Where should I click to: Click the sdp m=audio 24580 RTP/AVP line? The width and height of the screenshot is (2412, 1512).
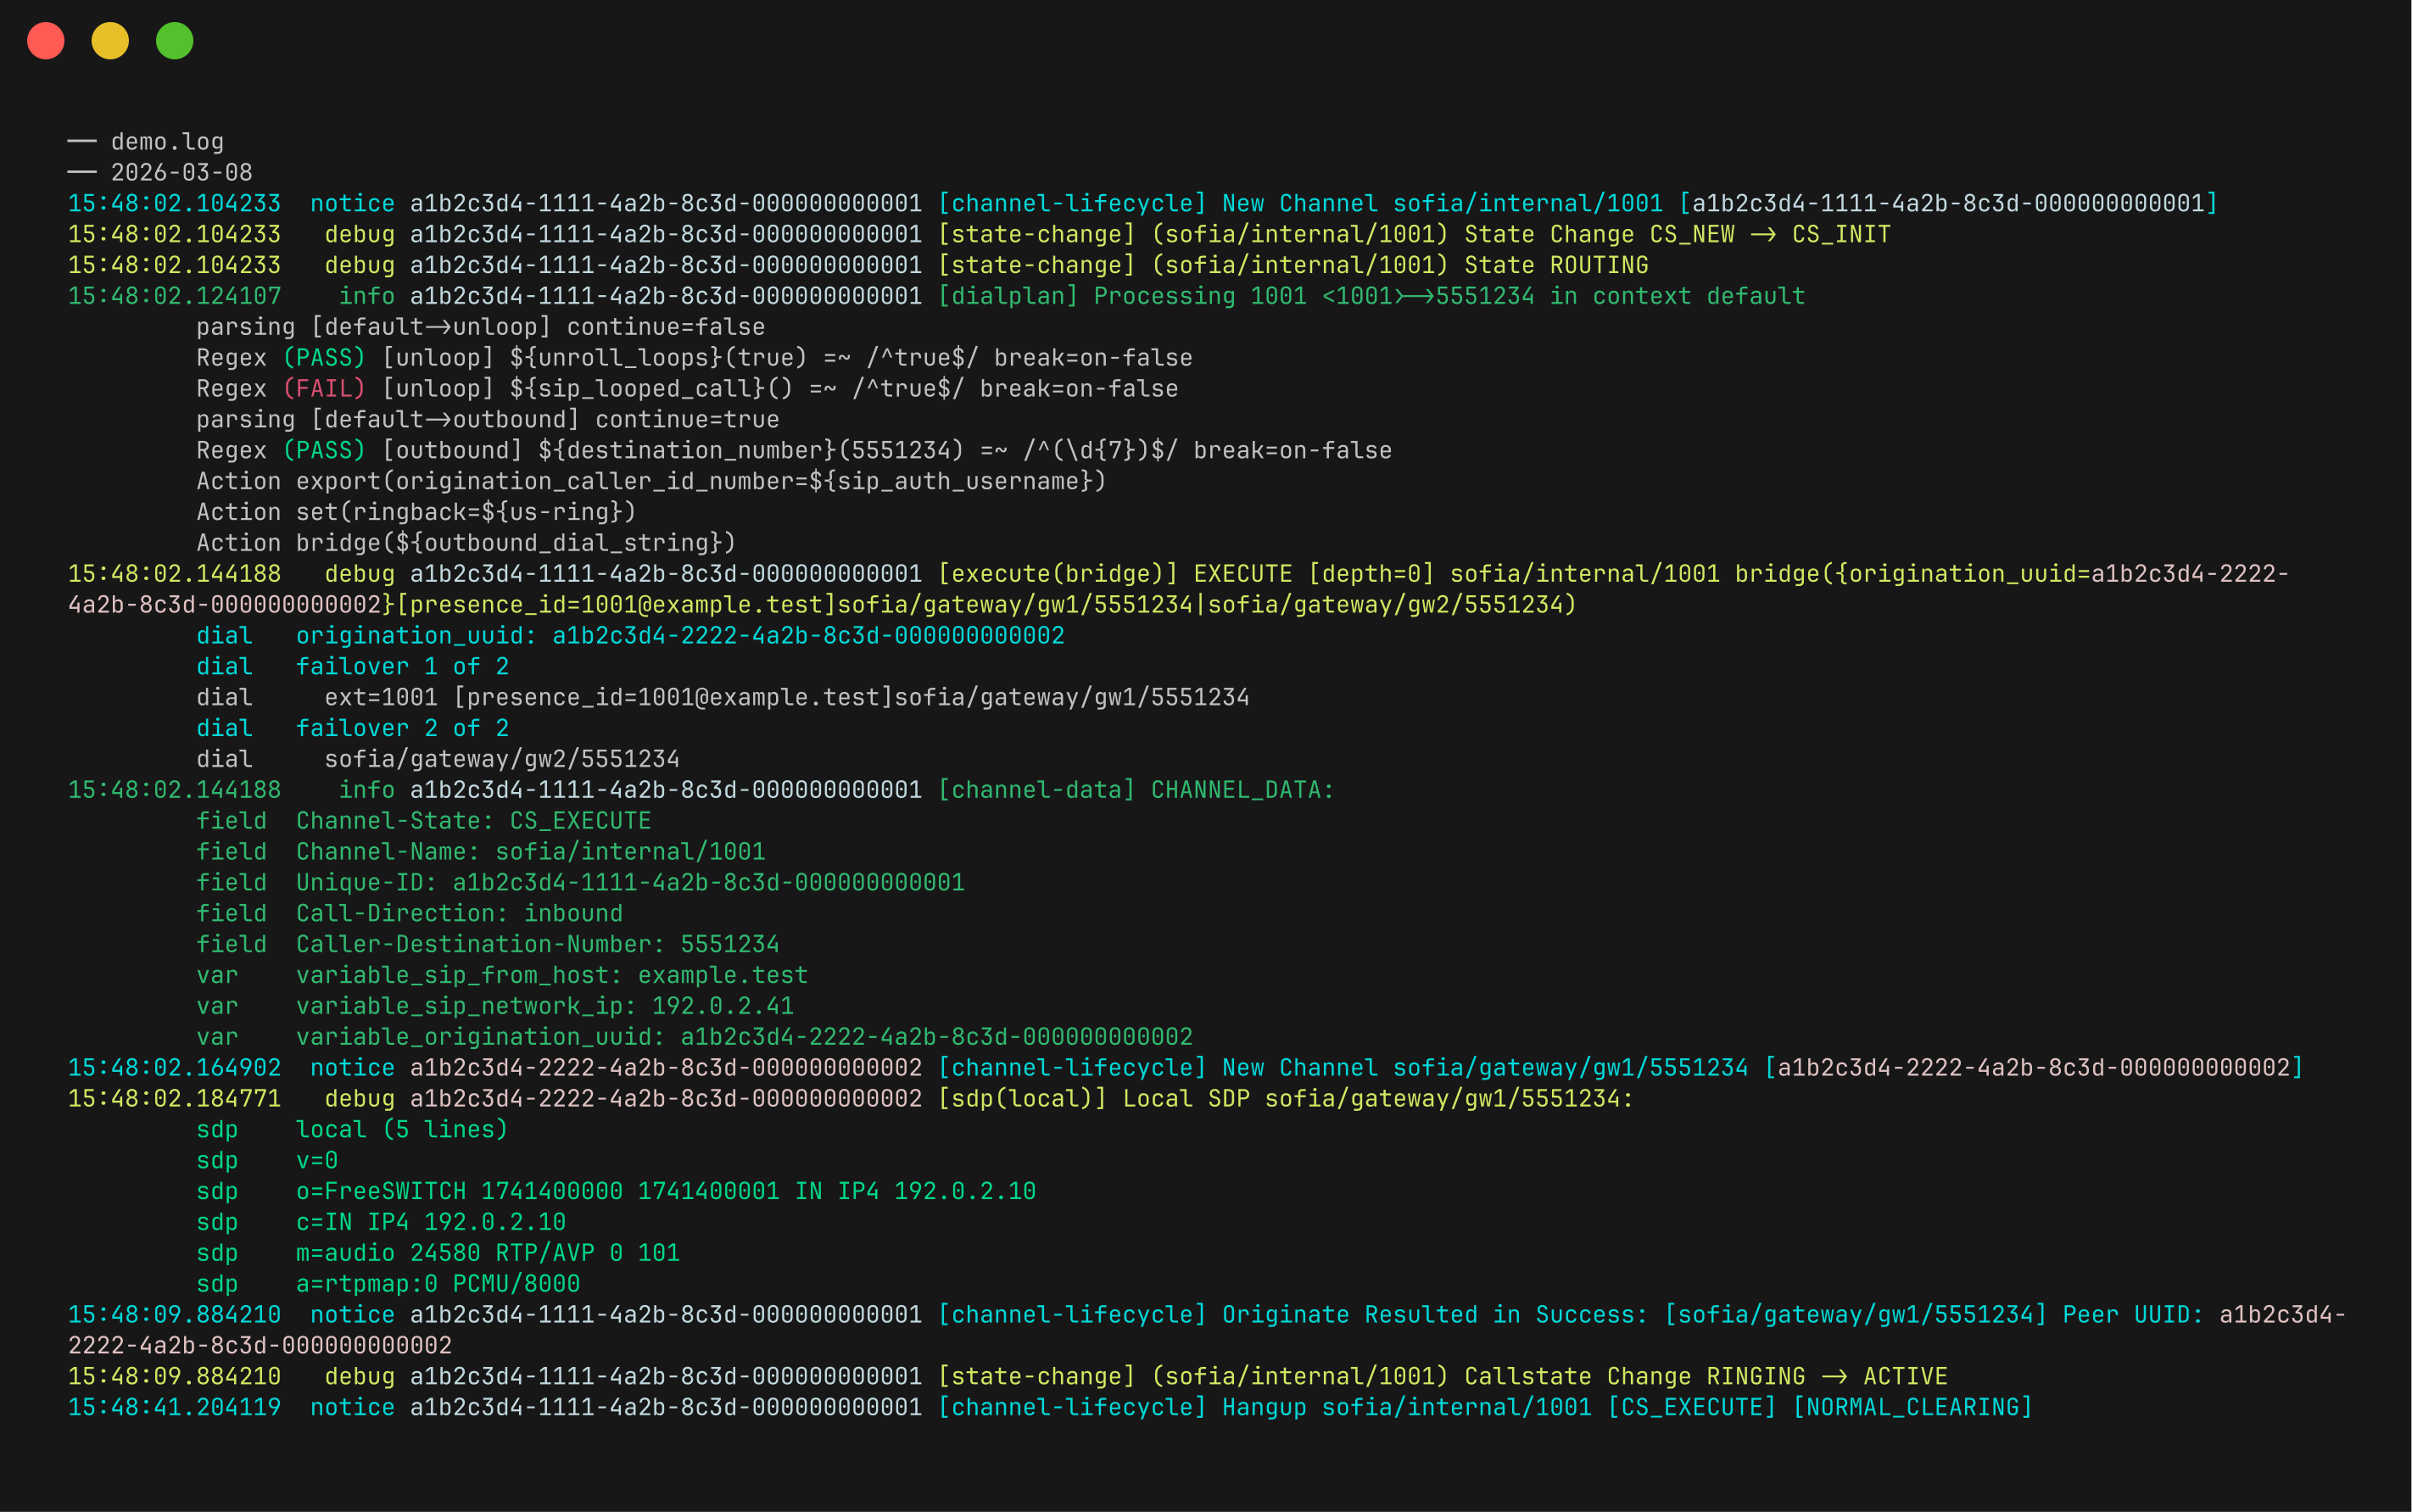[438, 1253]
